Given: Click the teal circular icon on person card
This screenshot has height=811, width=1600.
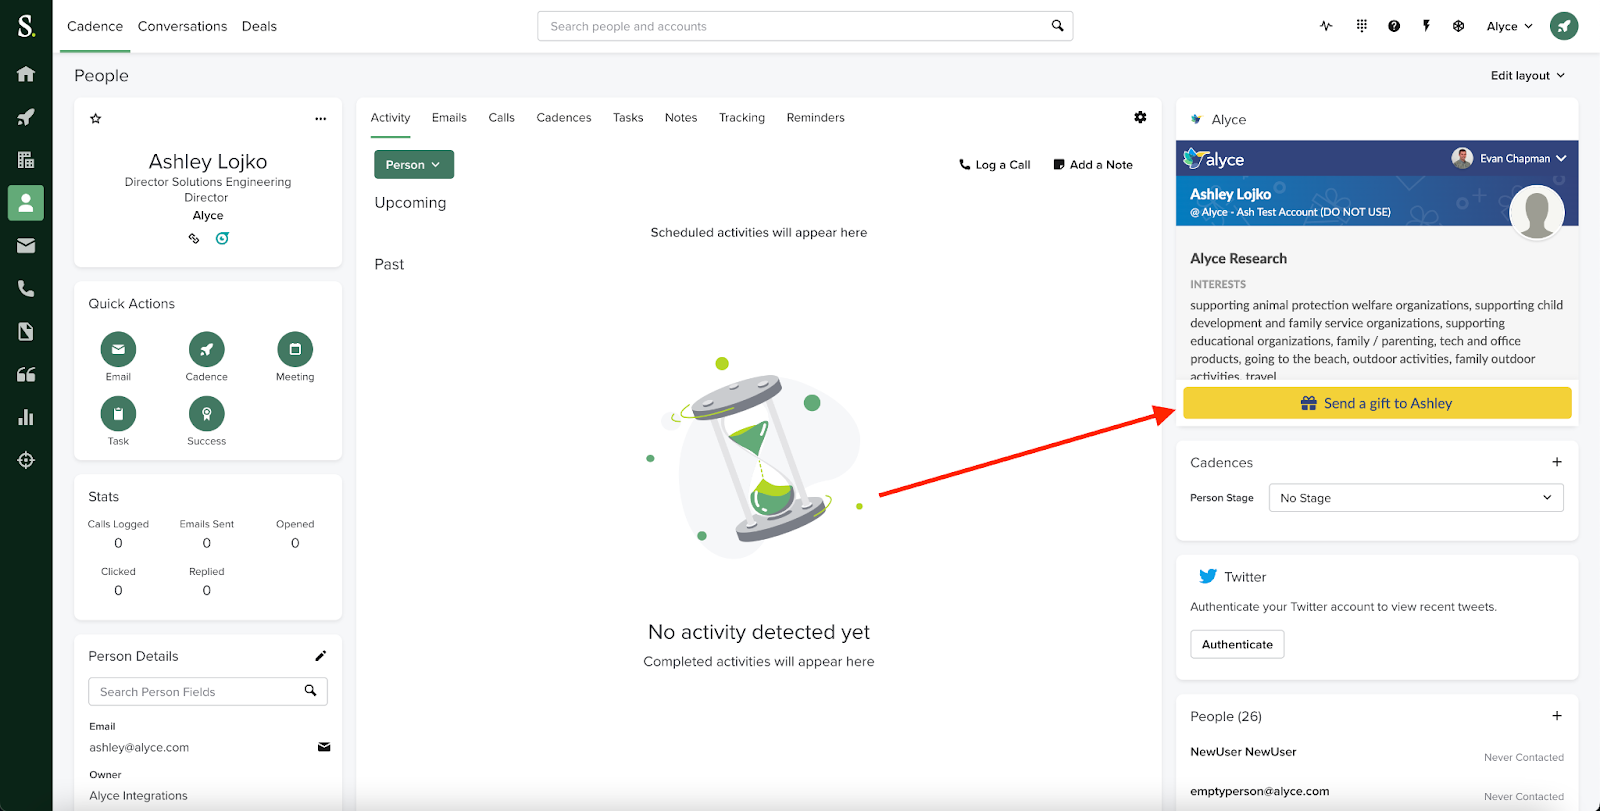Looking at the screenshot, I should point(222,238).
